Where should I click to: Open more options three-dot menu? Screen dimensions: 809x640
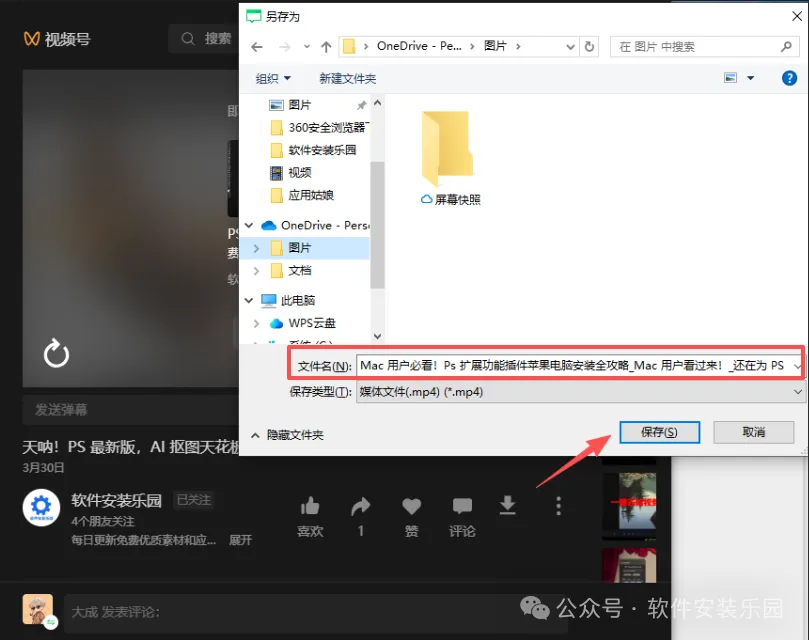(x=558, y=506)
